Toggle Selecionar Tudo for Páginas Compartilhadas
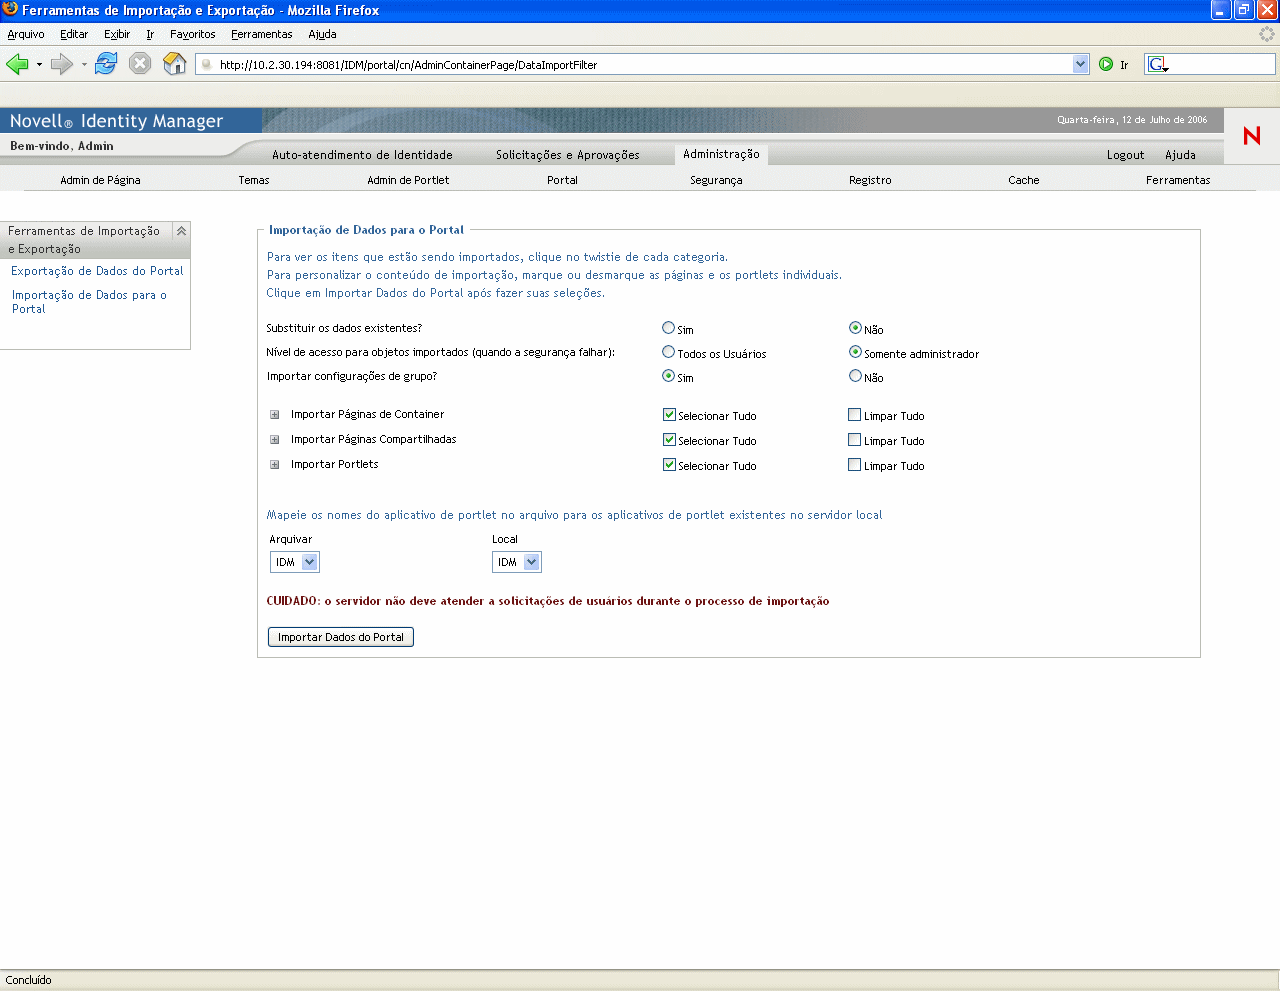The image size is (1280, 991). tap(669, 439)
